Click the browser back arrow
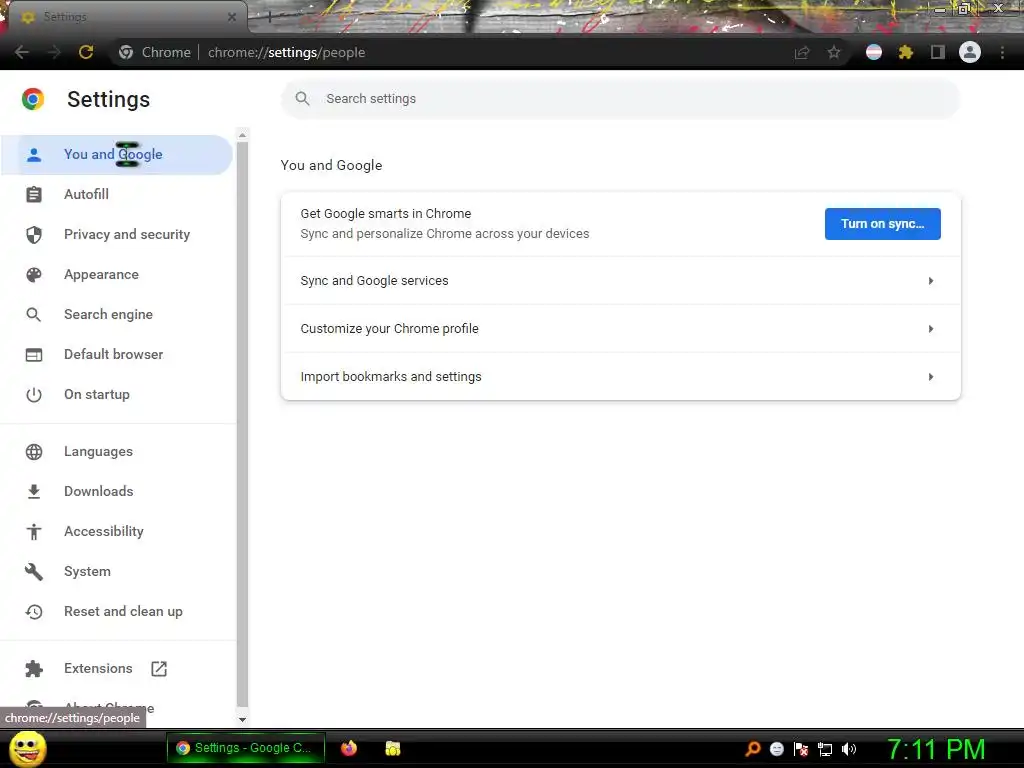The height and width of the screenshot is (768, 1024). pyautogui.click(x=22, y=52)
